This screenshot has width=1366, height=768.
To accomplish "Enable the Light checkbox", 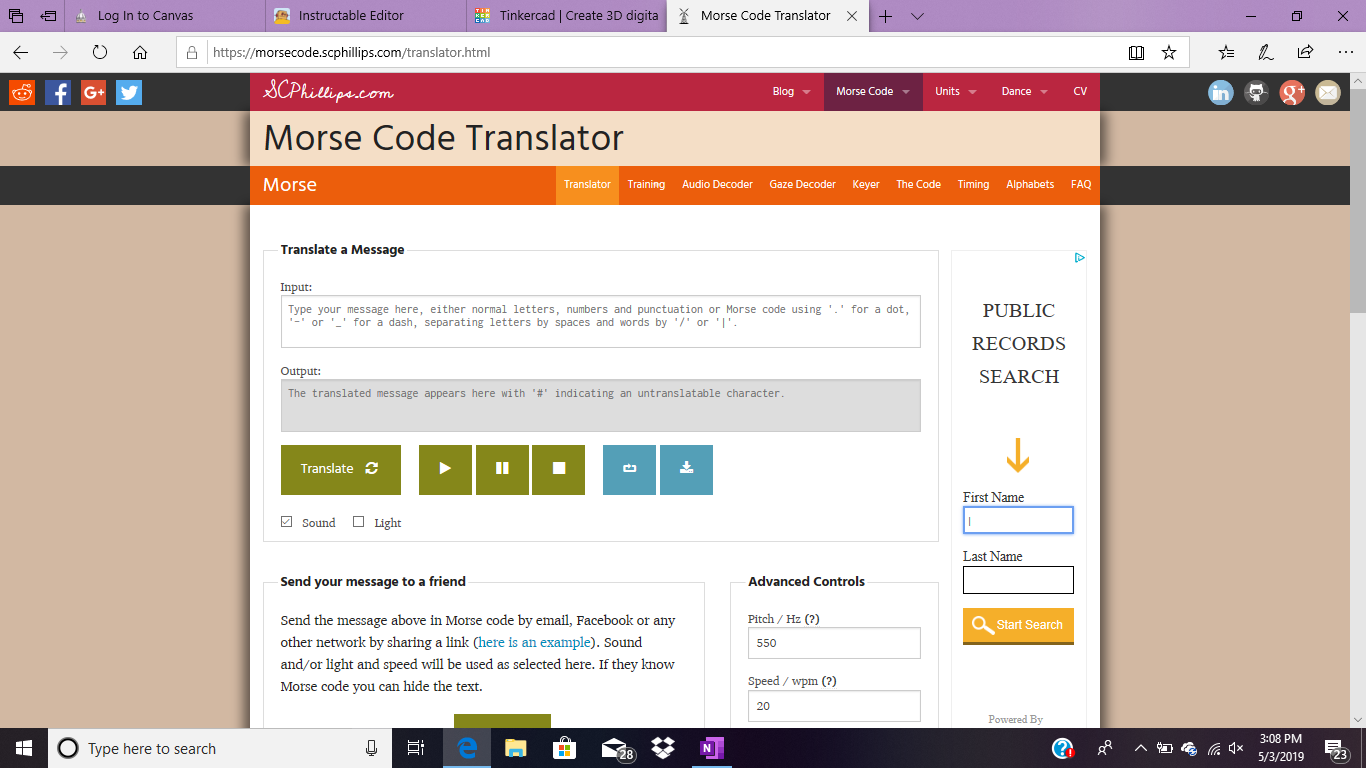I will [358, 521].
